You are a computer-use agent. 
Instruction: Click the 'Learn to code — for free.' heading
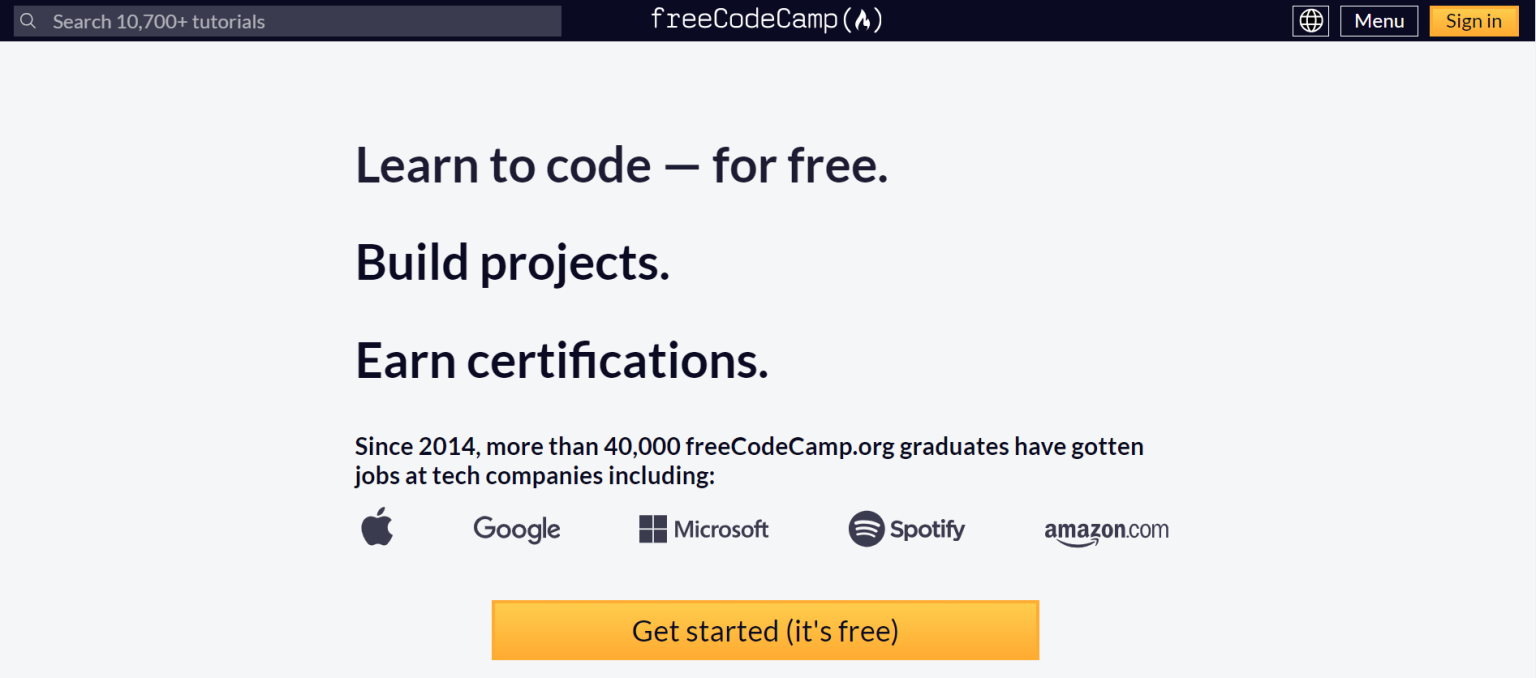pyautogui.click(x=621, y=163)
